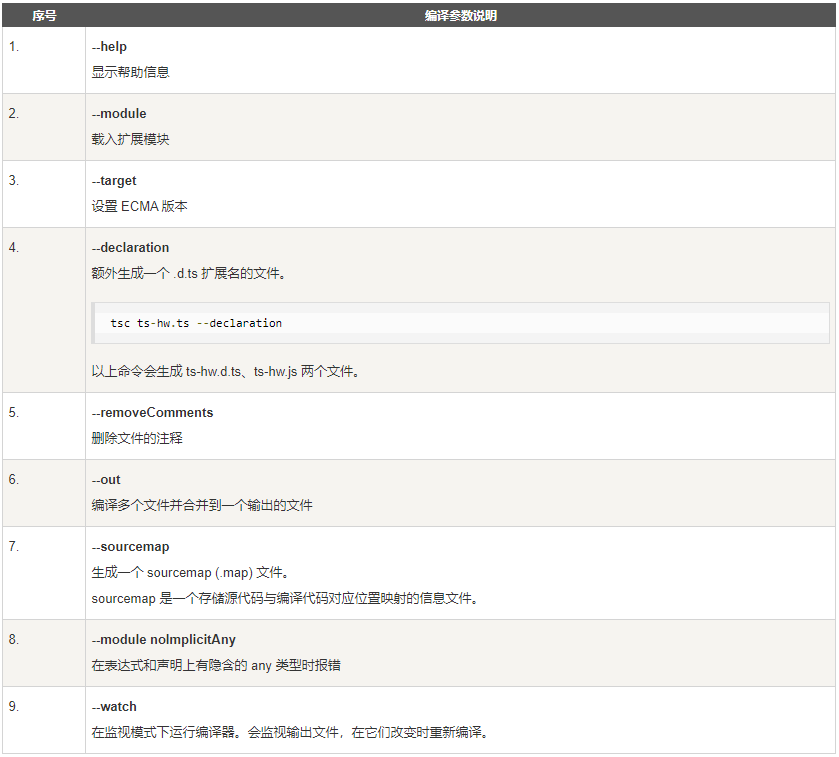This screenshot has width=839, height=757.
Task: Click the text 在表达式和声明上有隐含的 any 类型时报错
Action: (216, 665)
